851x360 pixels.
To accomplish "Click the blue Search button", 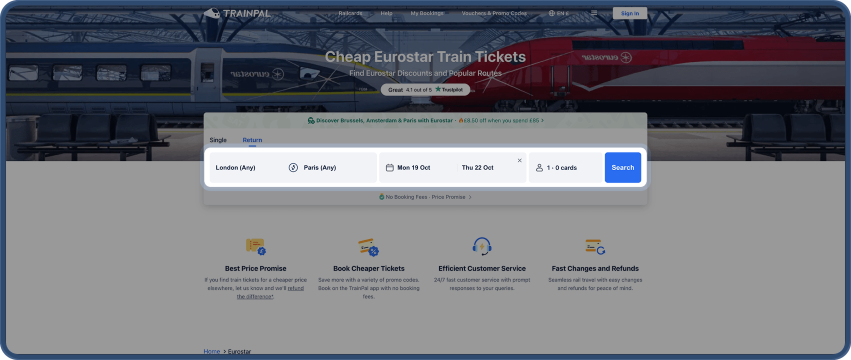I will point(623,167).
